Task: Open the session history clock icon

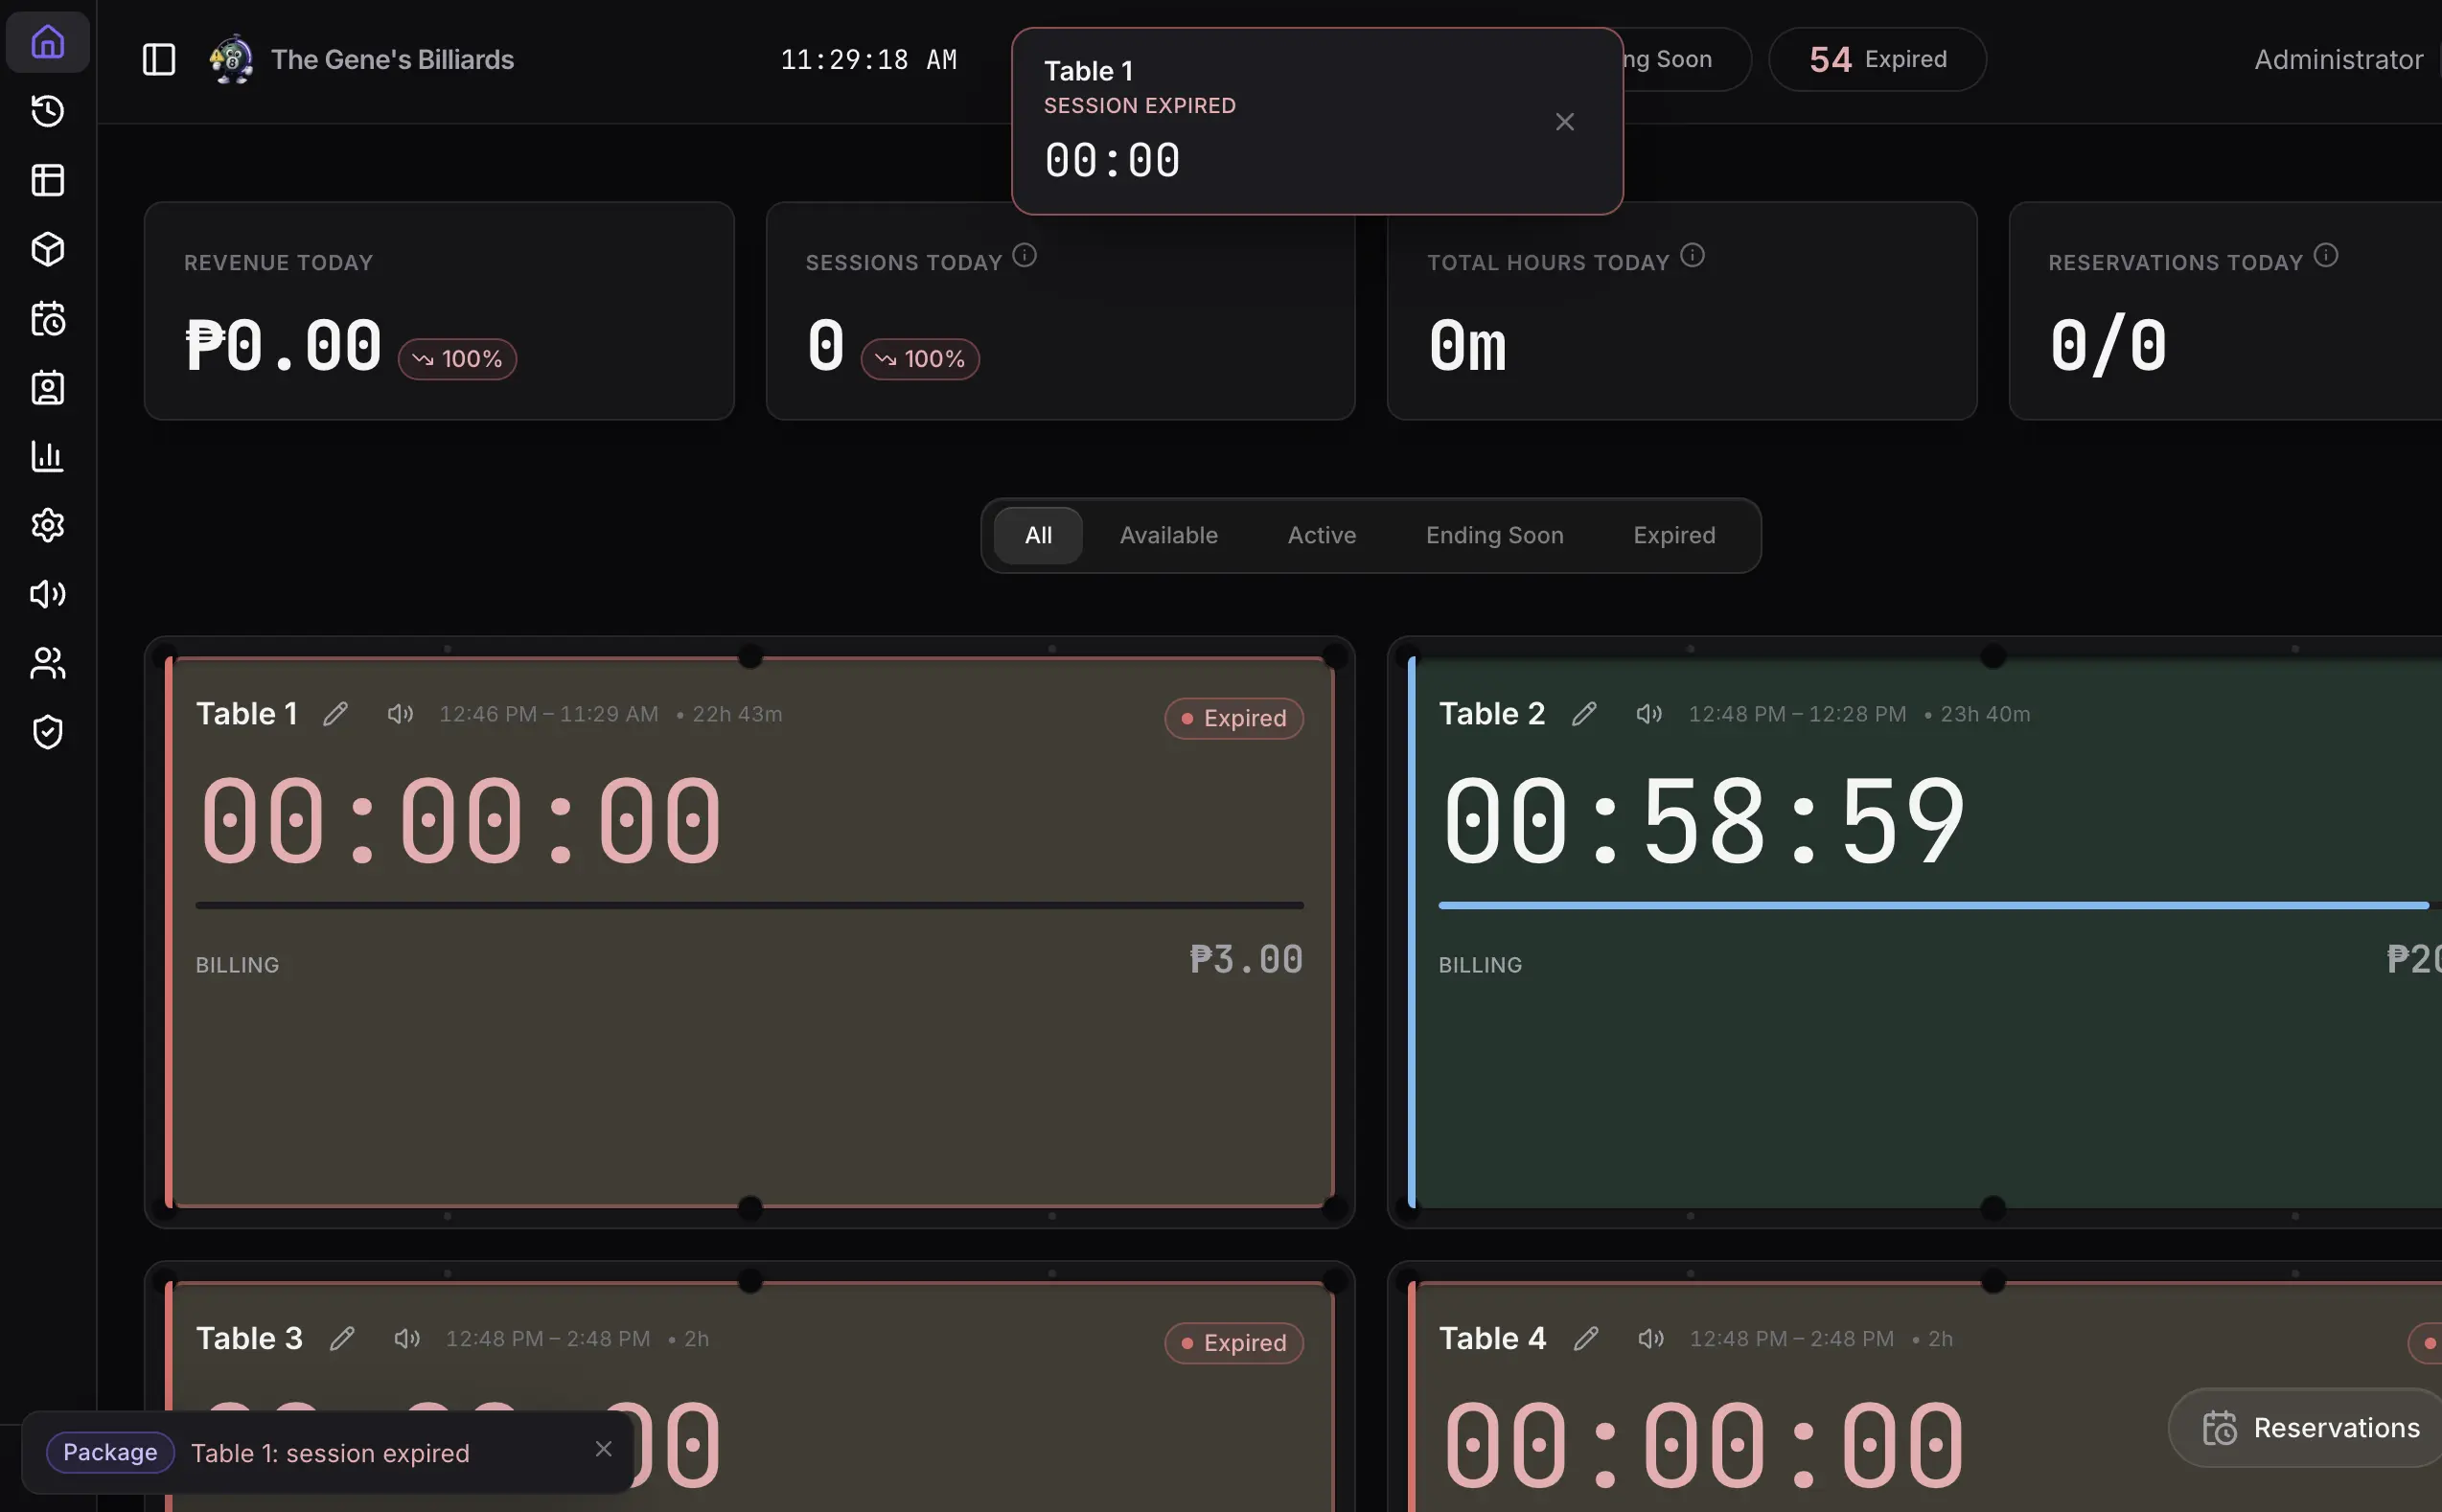Action: (x=47, y=111)
